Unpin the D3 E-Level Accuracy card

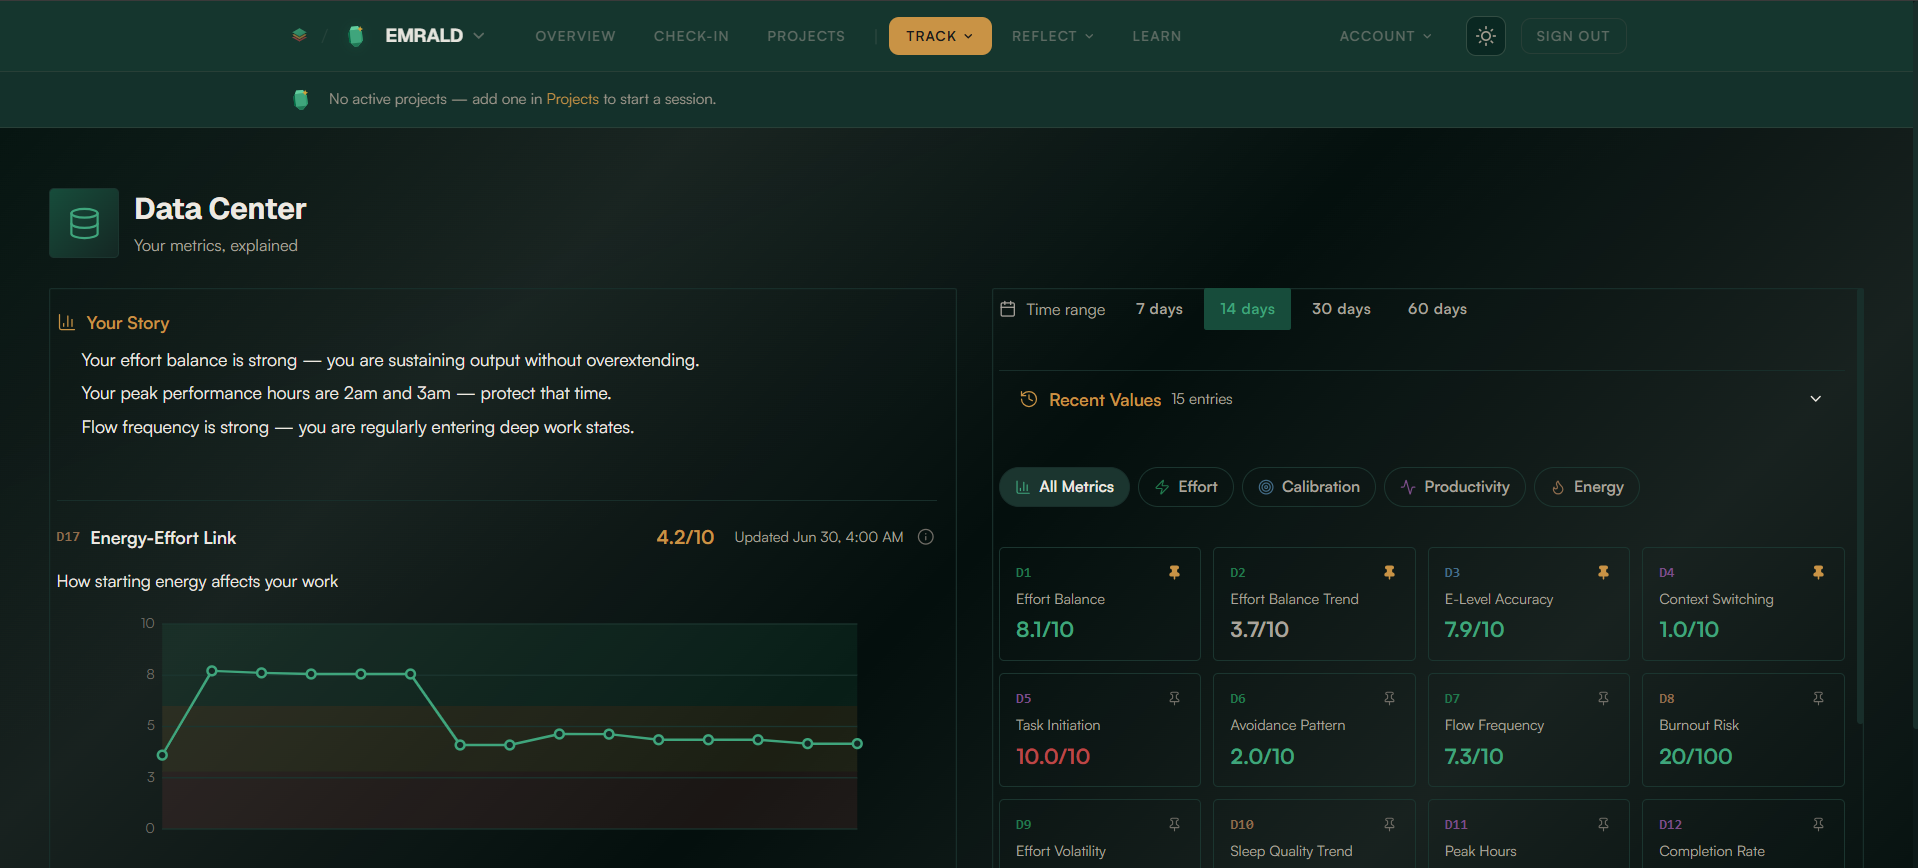[1603, 572]
